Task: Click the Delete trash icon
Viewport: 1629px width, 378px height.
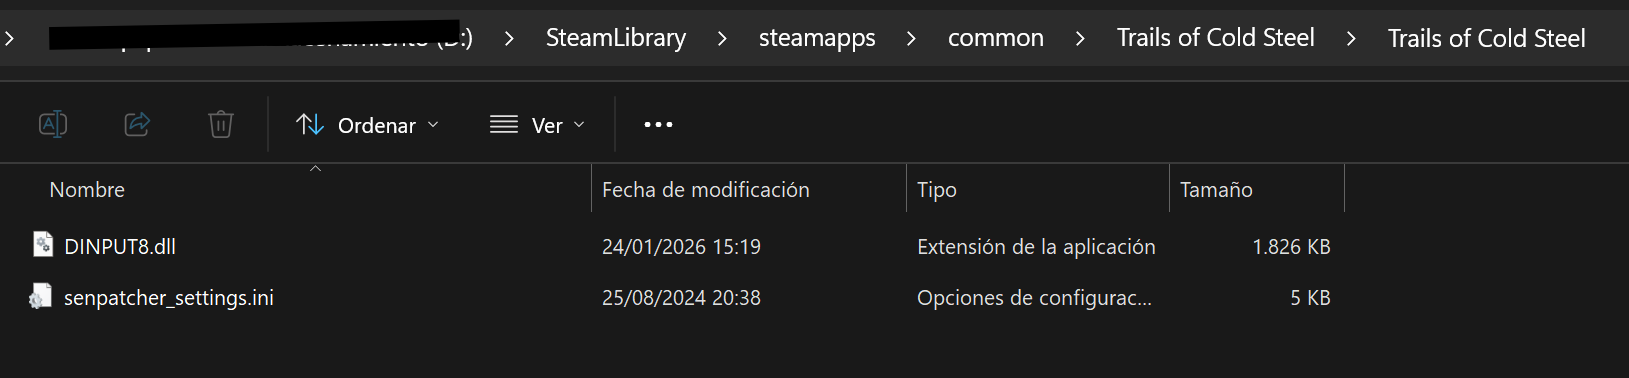Action: [x=221, y=124]
